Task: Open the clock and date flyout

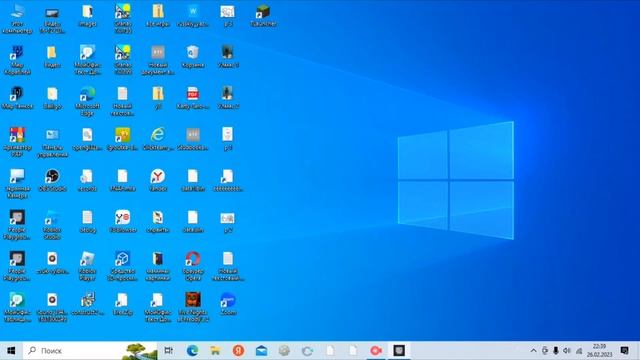Action: coord(600,351)
